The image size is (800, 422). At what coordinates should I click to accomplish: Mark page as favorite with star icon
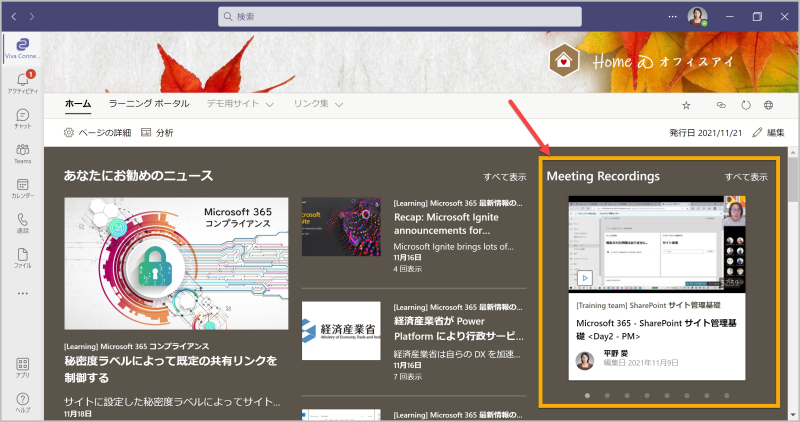point(686,105)
